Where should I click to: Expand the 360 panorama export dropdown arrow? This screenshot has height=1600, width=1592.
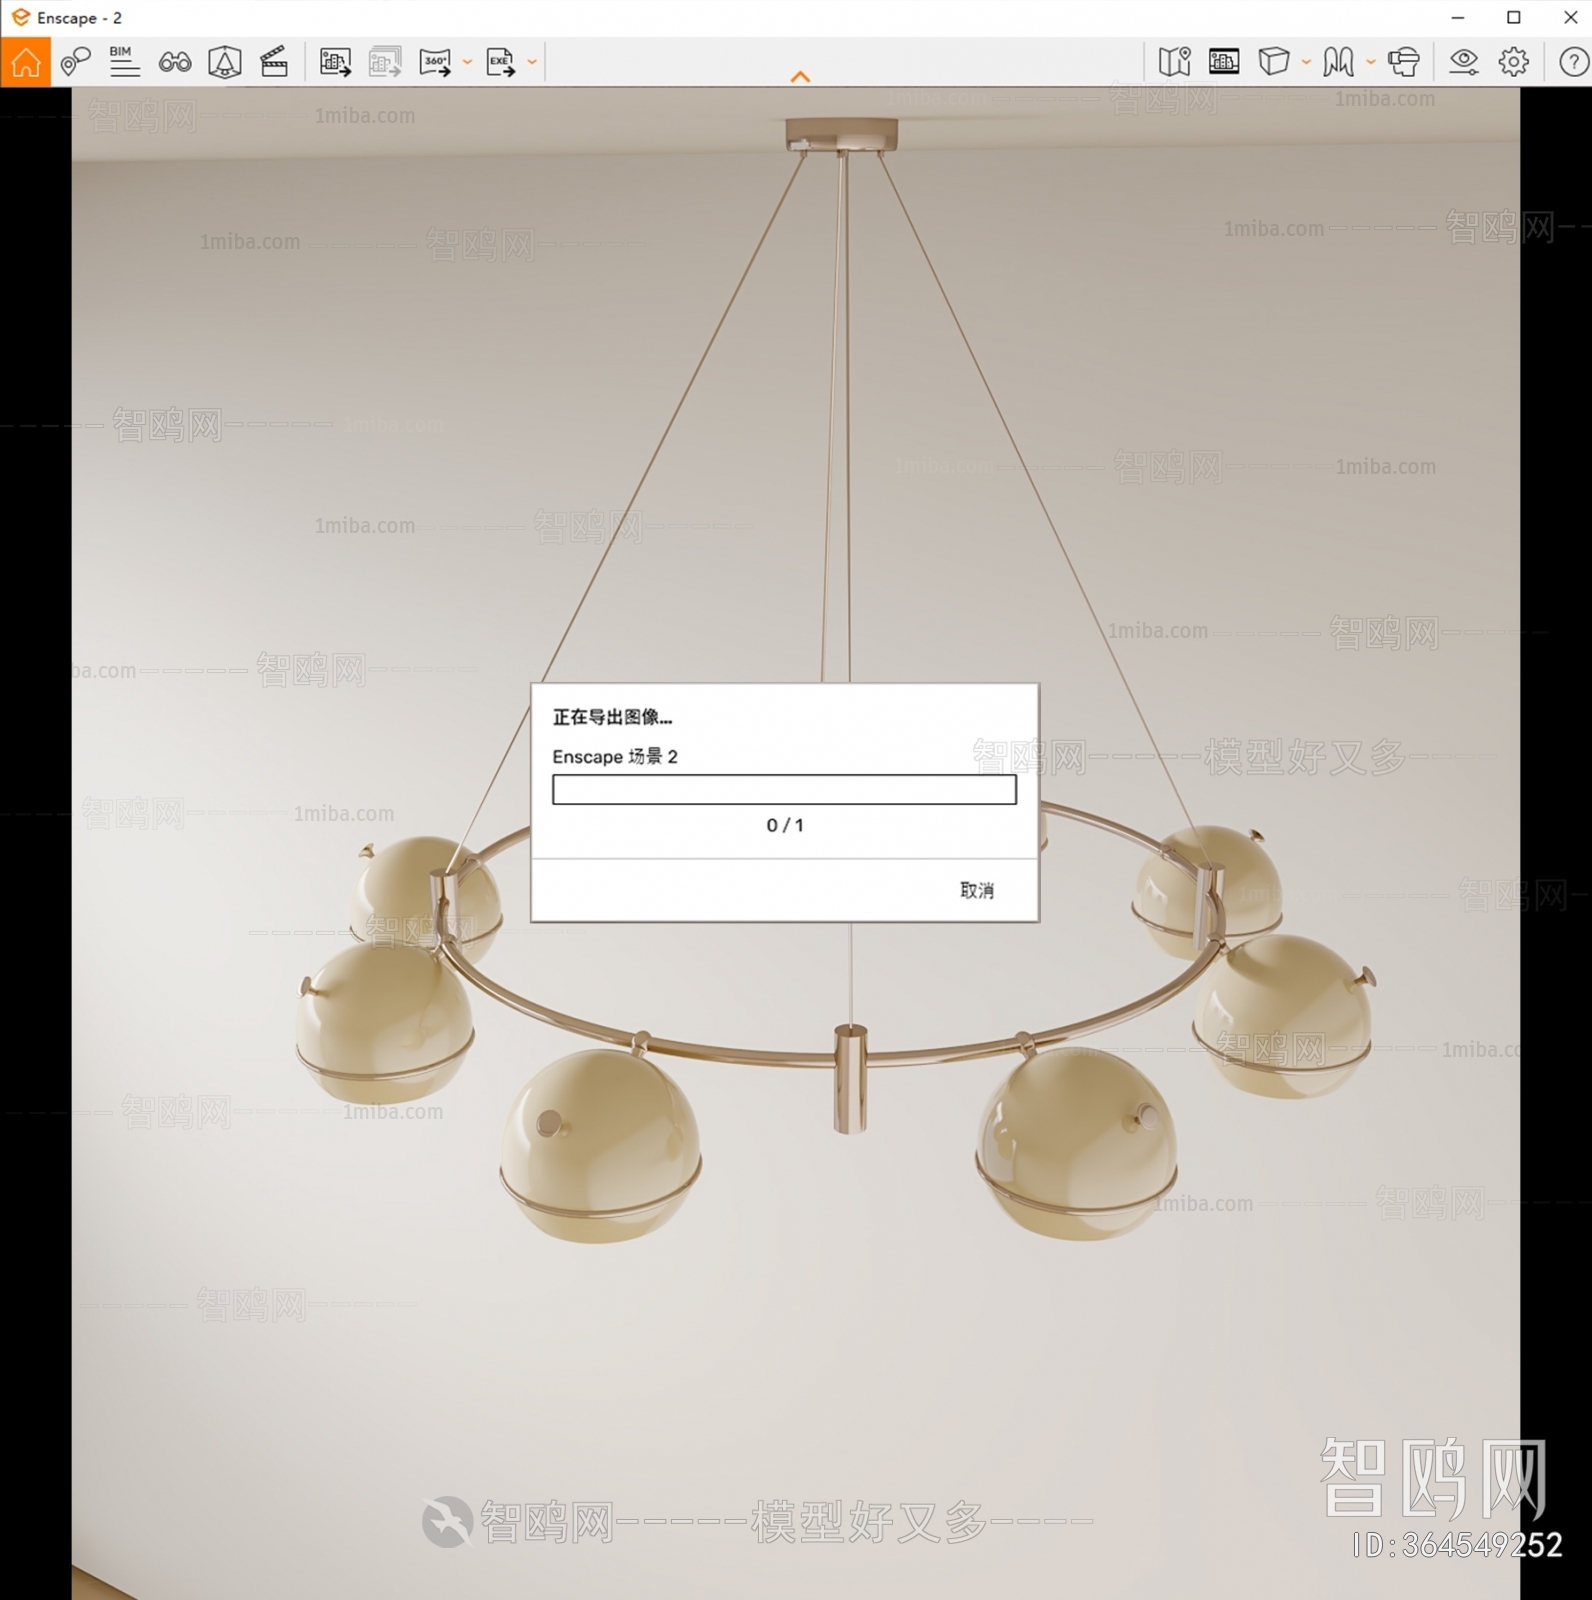pyautogui.click(x=467, y=62)
